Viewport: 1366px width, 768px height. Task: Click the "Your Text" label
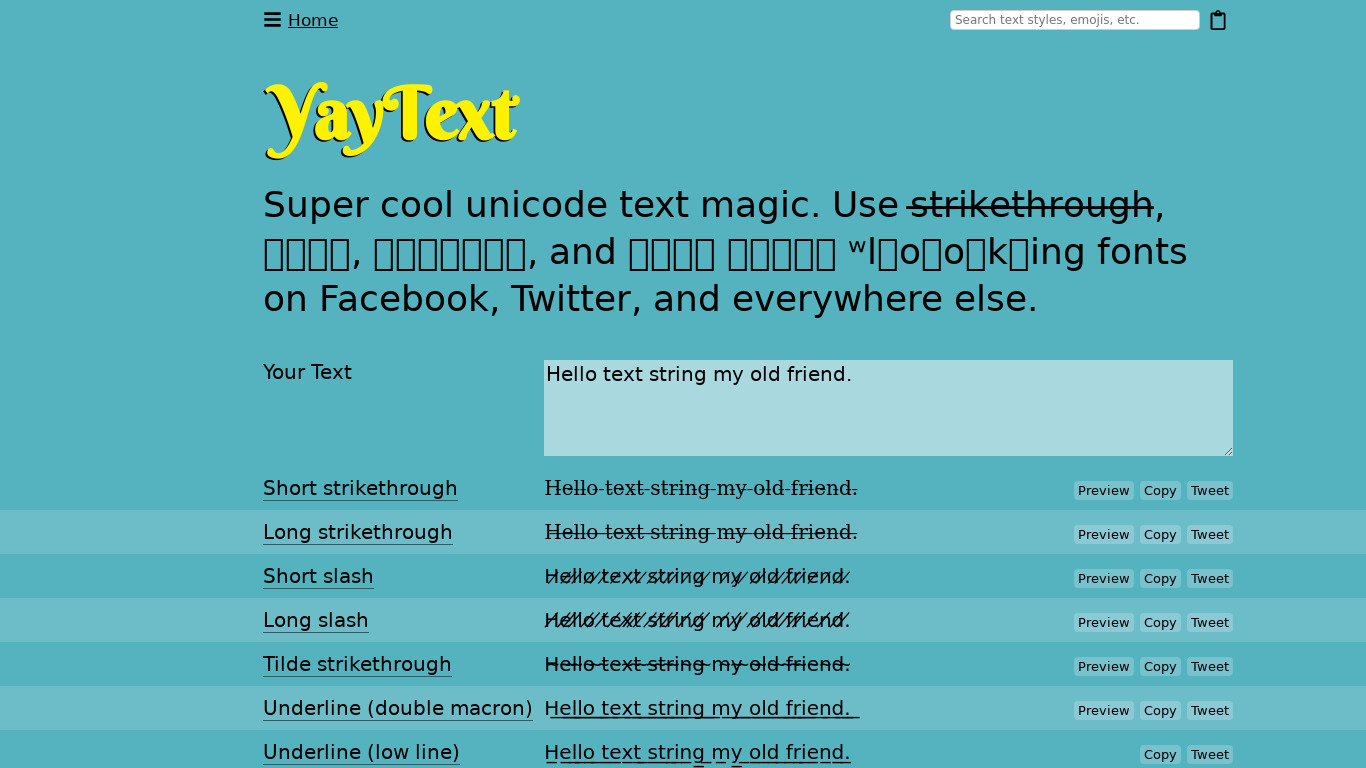tap(307, 372)
